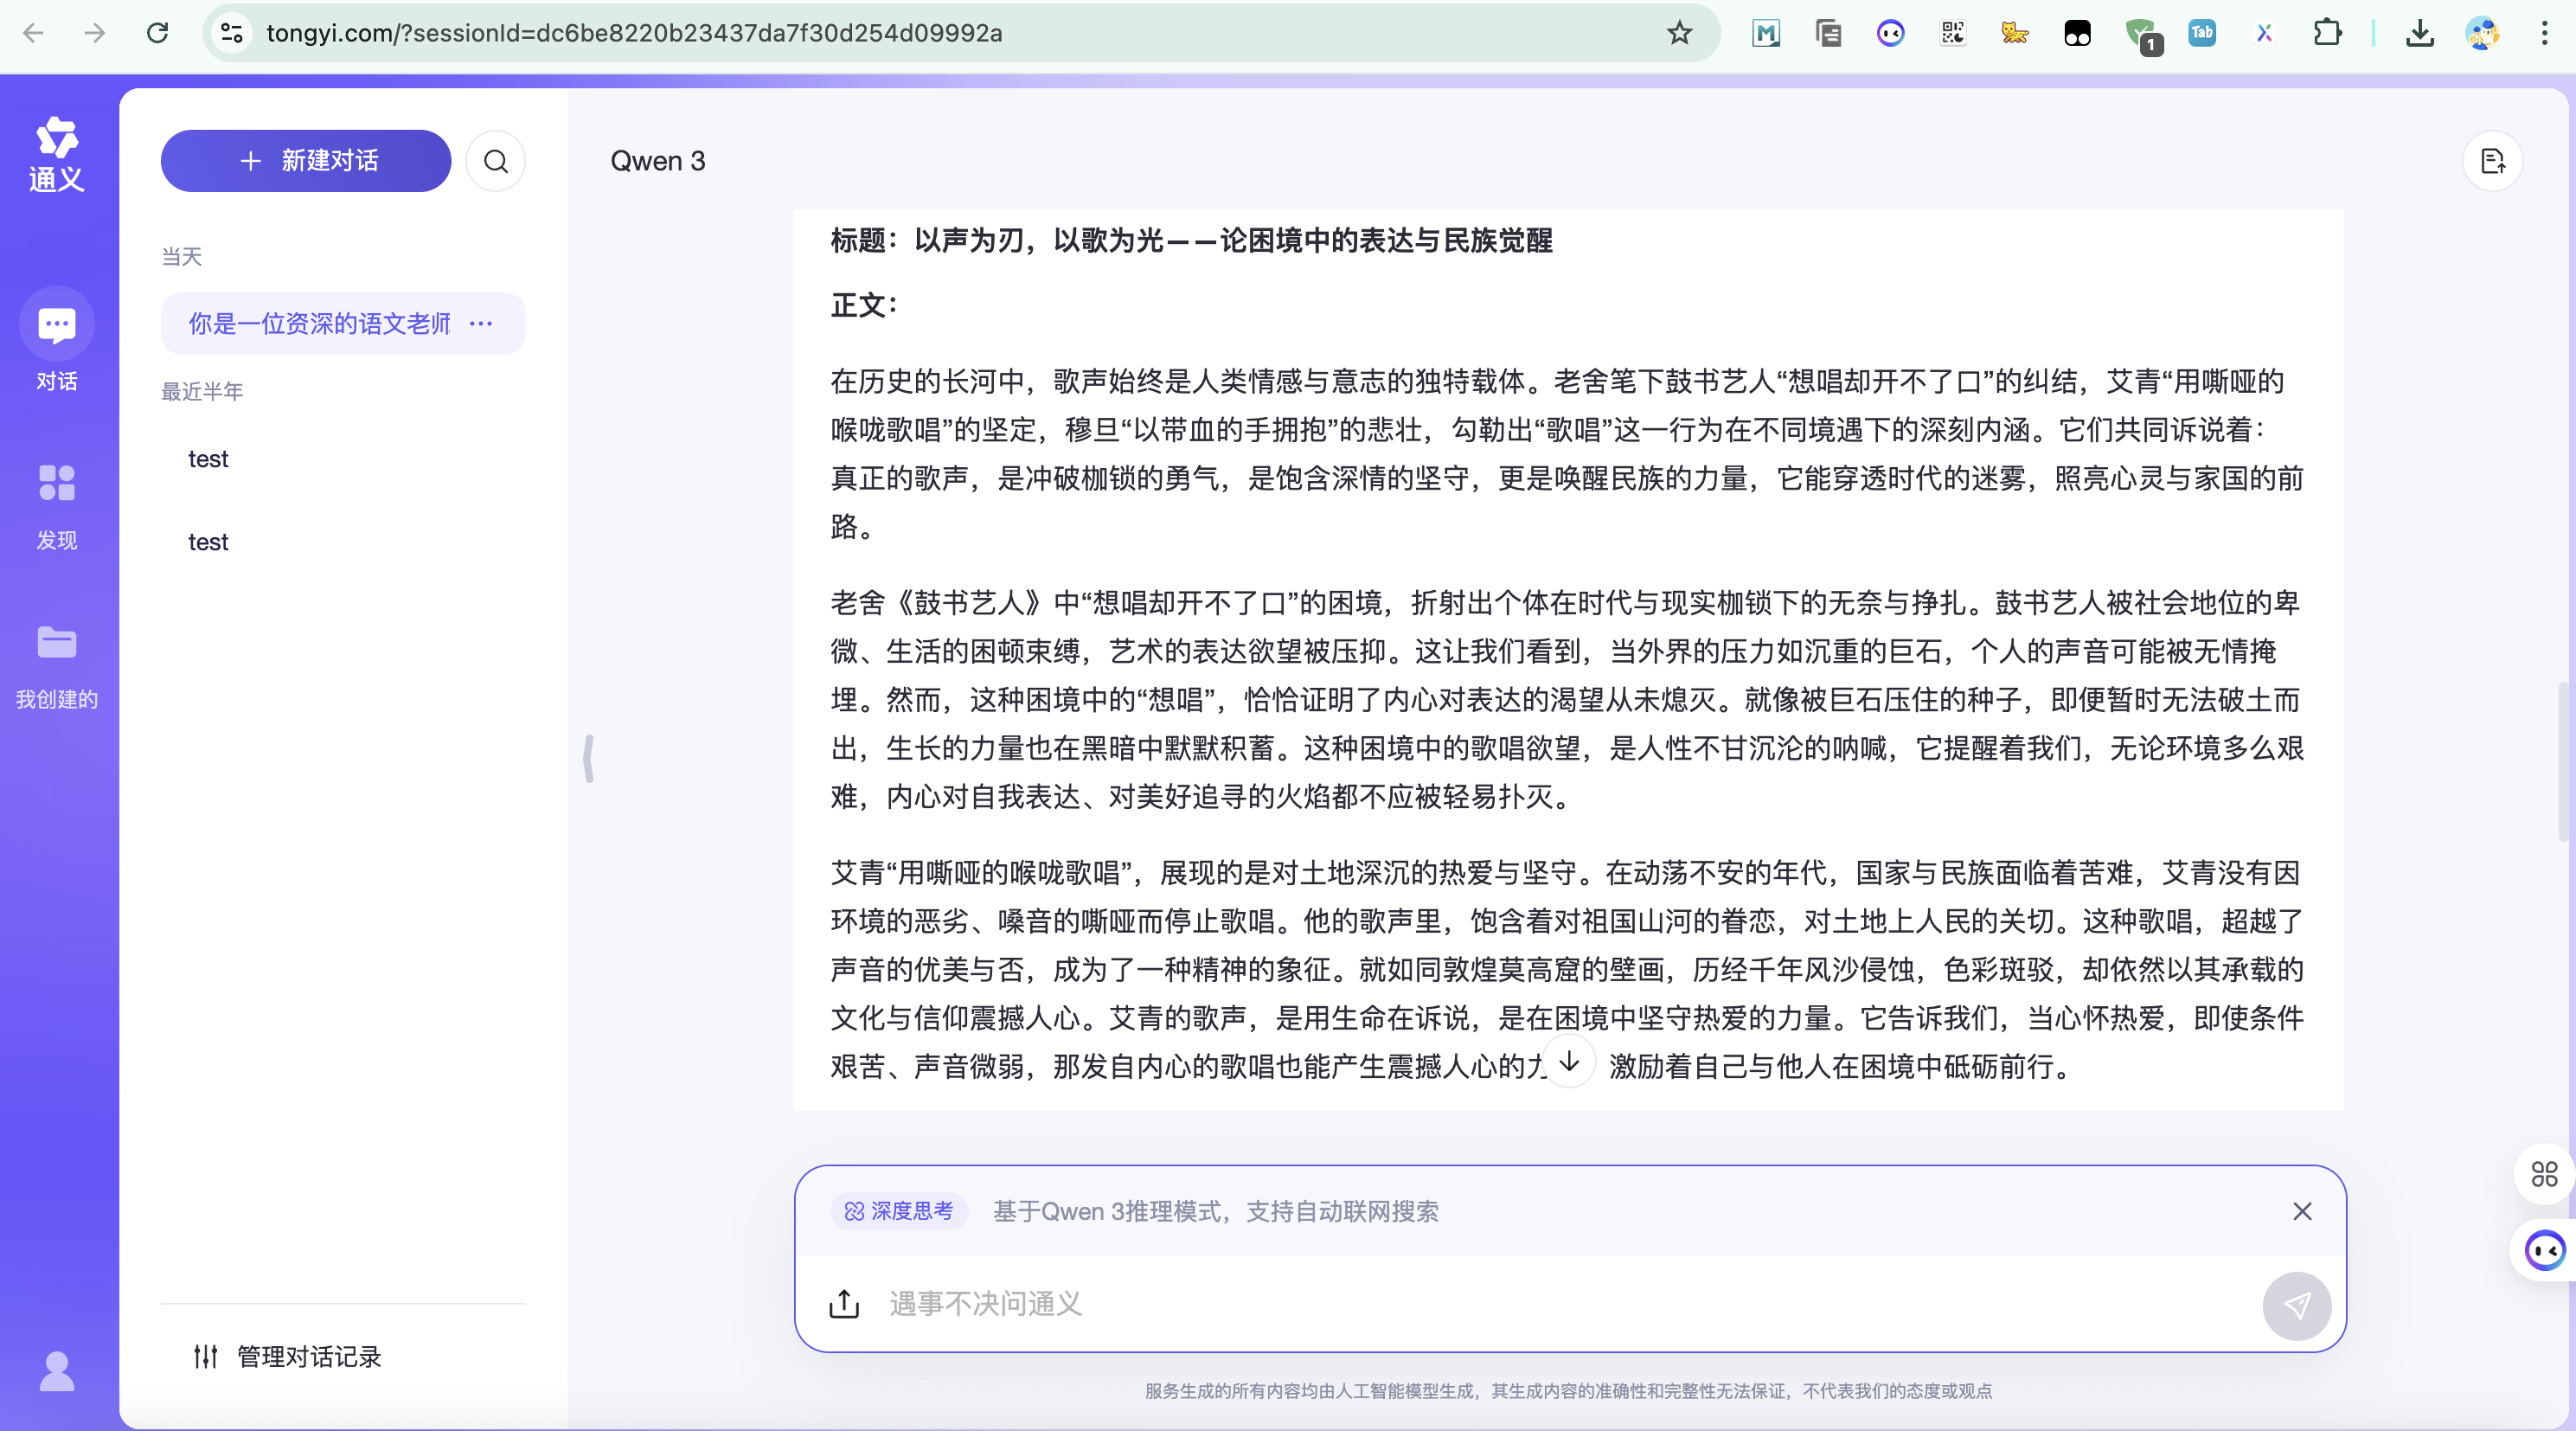Toggle the 深度思考 deep thinking mode
Image resolution: width=2576 pixels, height=1431 pixels.
click(899, 1211)
